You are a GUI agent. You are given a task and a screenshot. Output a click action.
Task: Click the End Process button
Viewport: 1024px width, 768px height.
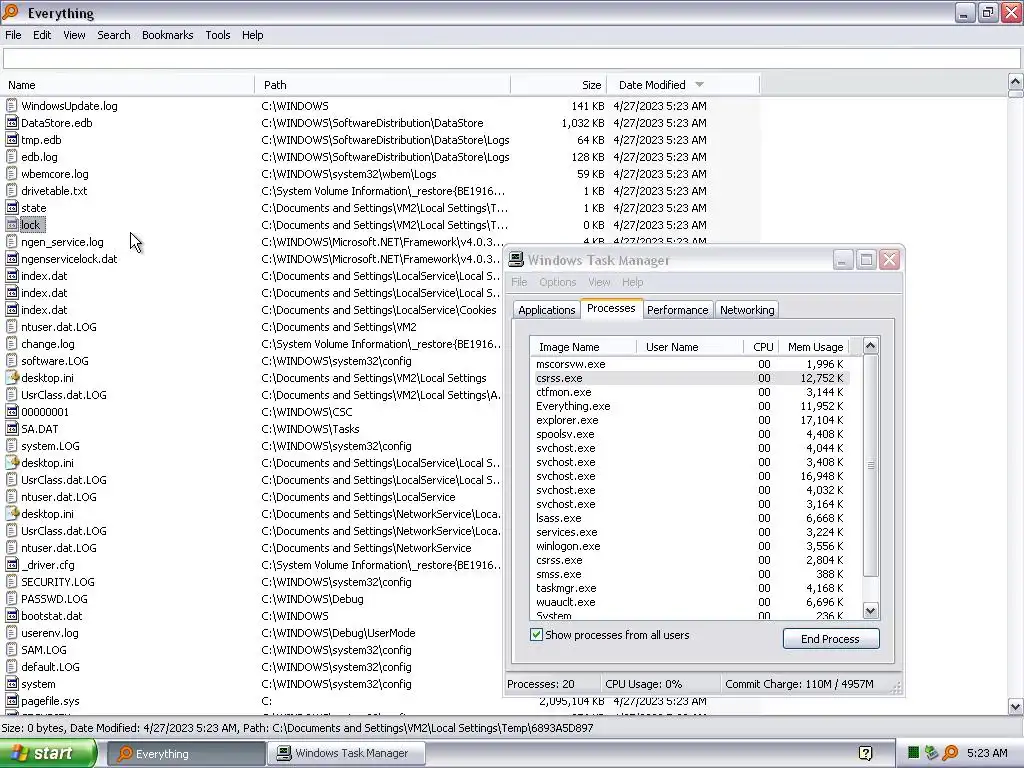click(x=831, y=639)
